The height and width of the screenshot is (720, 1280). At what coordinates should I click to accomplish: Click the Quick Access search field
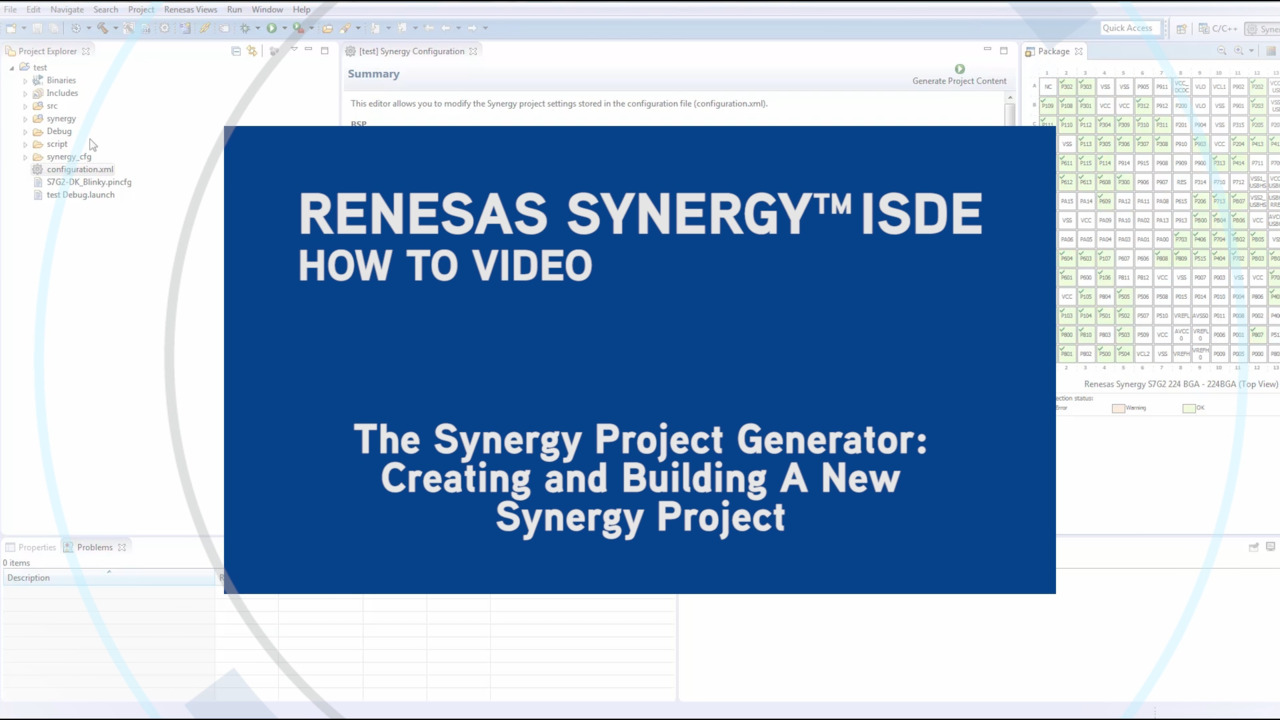click(x=1128, y=28)
